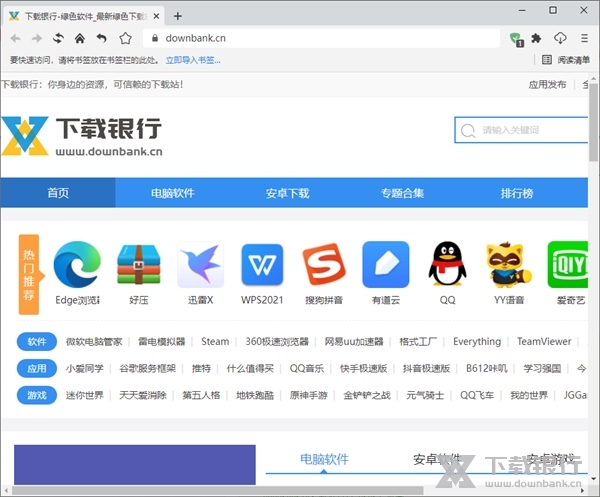Open the 我的世界 game link

(529, 395)
